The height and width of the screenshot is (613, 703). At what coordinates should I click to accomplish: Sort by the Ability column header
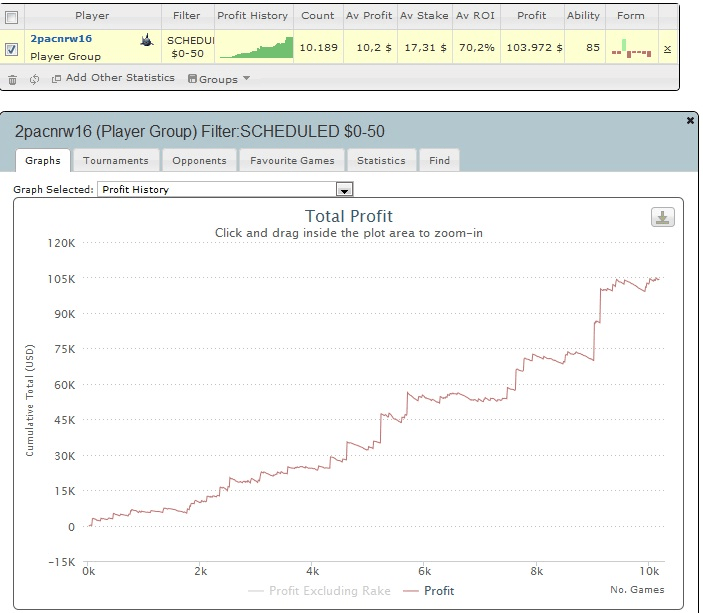[x=583, y=16]
